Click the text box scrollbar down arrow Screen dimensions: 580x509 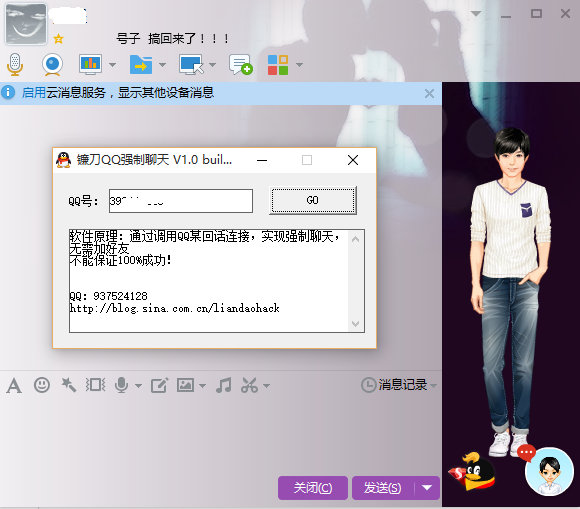pos(355,324)
